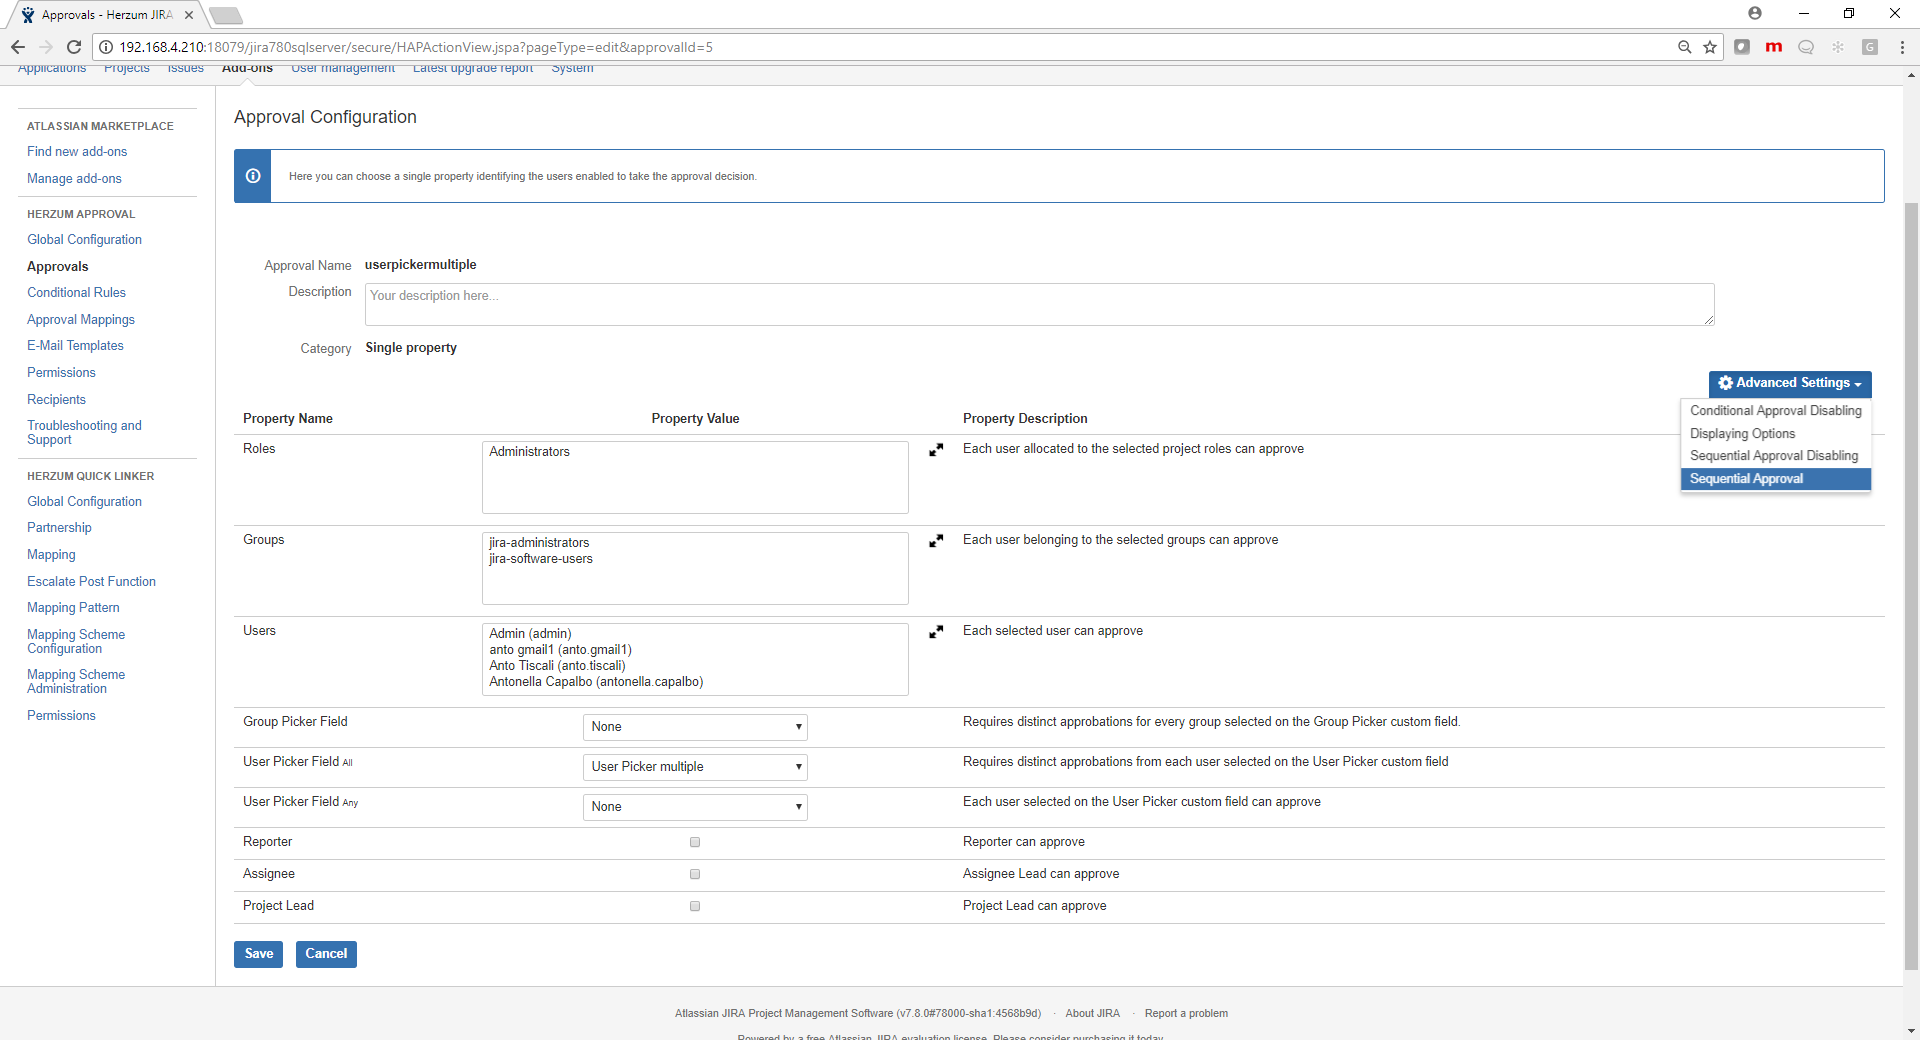Open Mapping Scheme Configuration link
Viewport: 1920px width, 1040px height.
click(76, 642)
